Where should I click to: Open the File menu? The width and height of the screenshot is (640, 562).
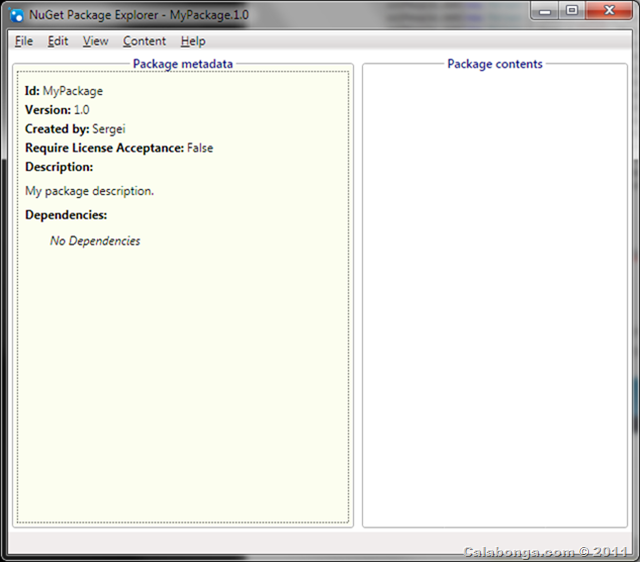point(24,41)
